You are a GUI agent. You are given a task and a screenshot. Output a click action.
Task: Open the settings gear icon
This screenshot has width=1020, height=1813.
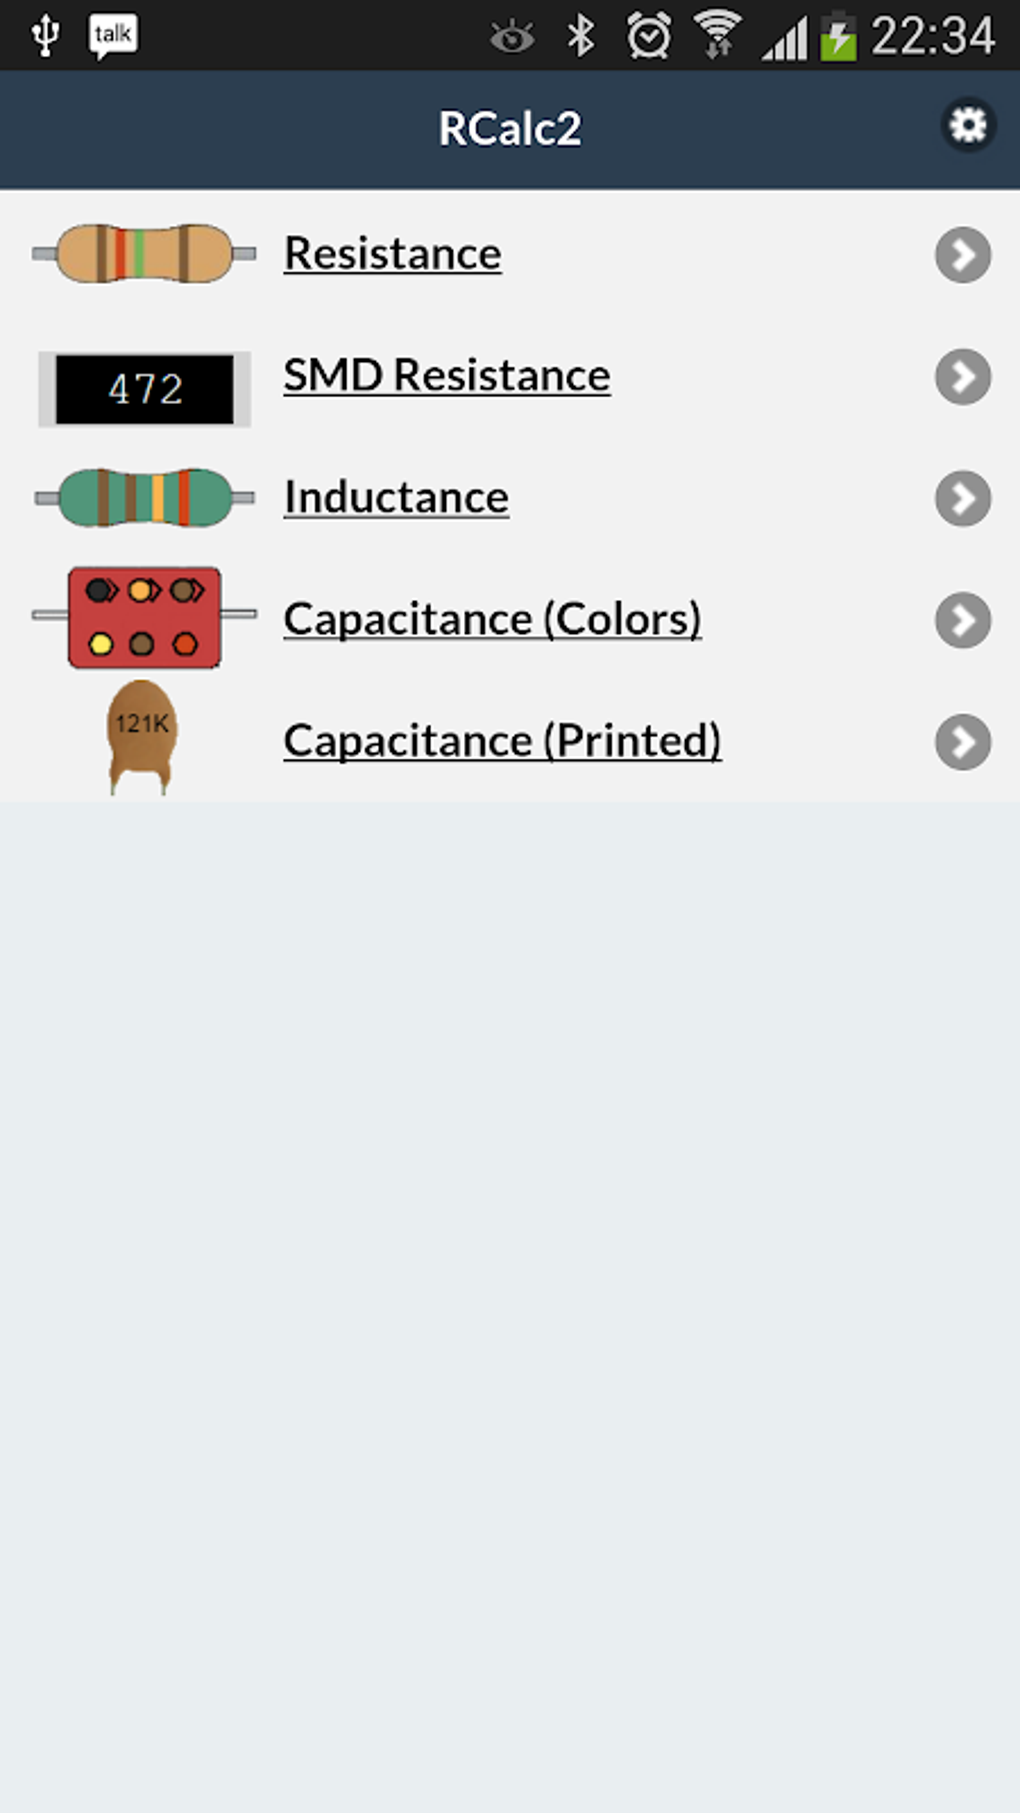[966, 125]
